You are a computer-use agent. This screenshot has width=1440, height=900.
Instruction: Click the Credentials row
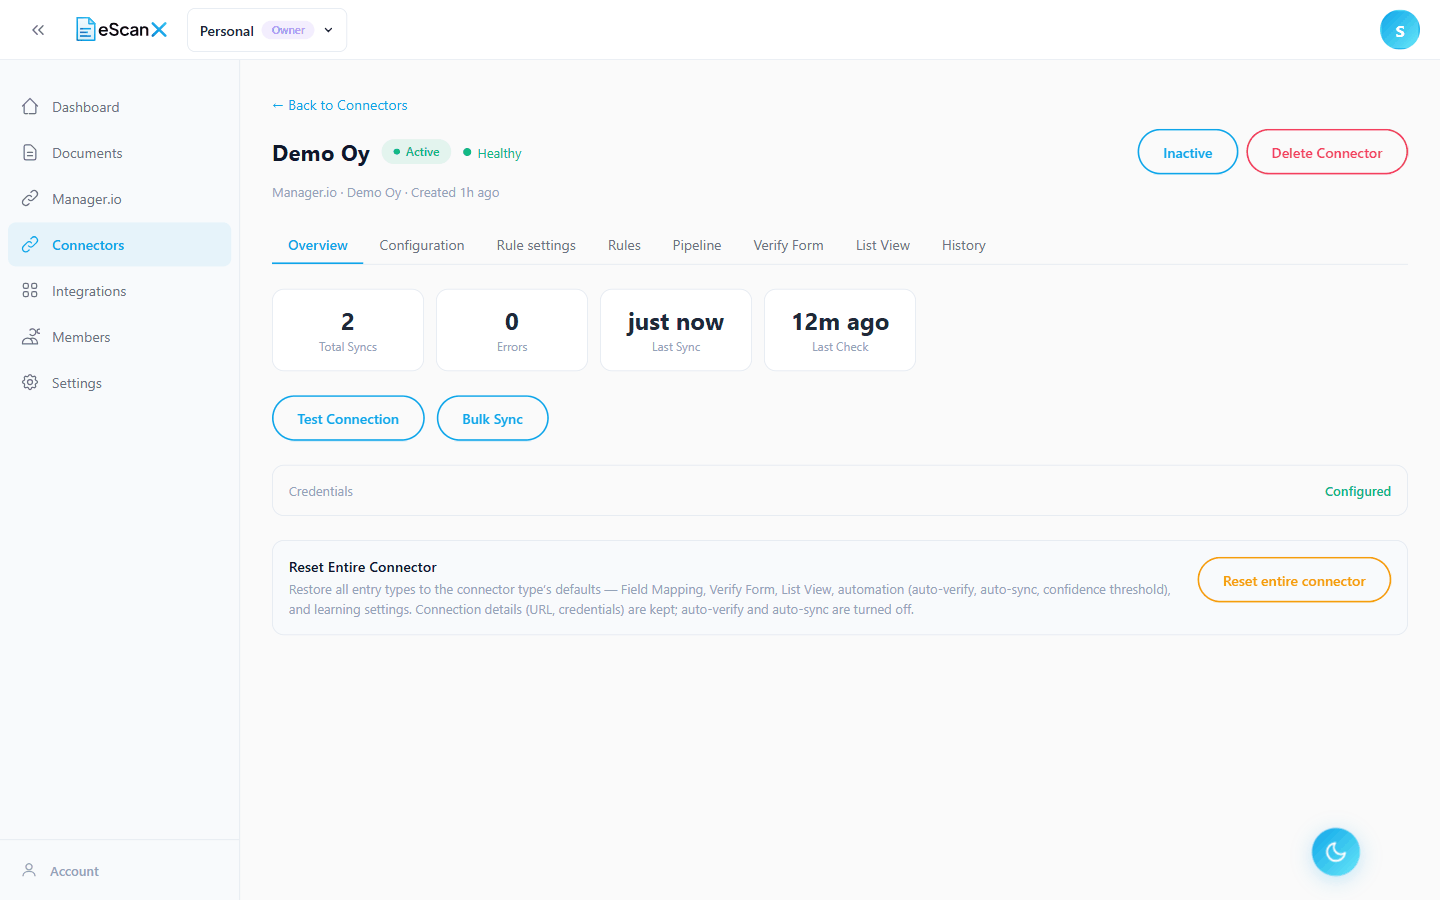point(840,491)
